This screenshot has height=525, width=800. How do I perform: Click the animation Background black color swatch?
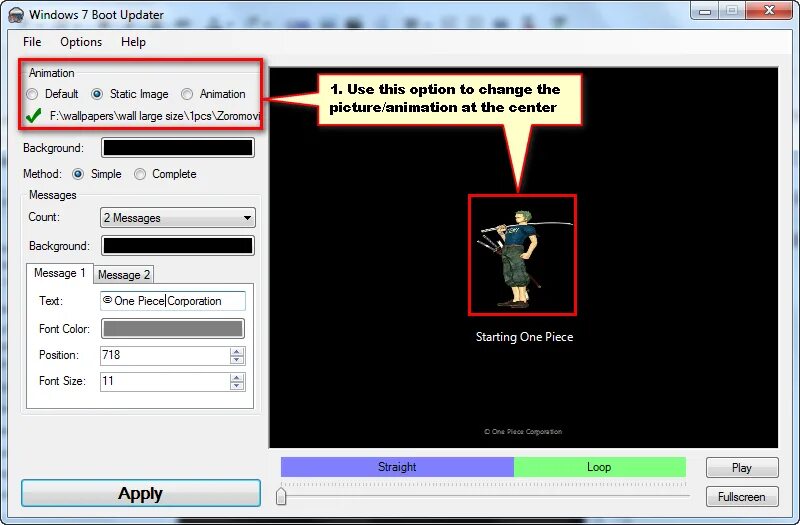(178, 148)
